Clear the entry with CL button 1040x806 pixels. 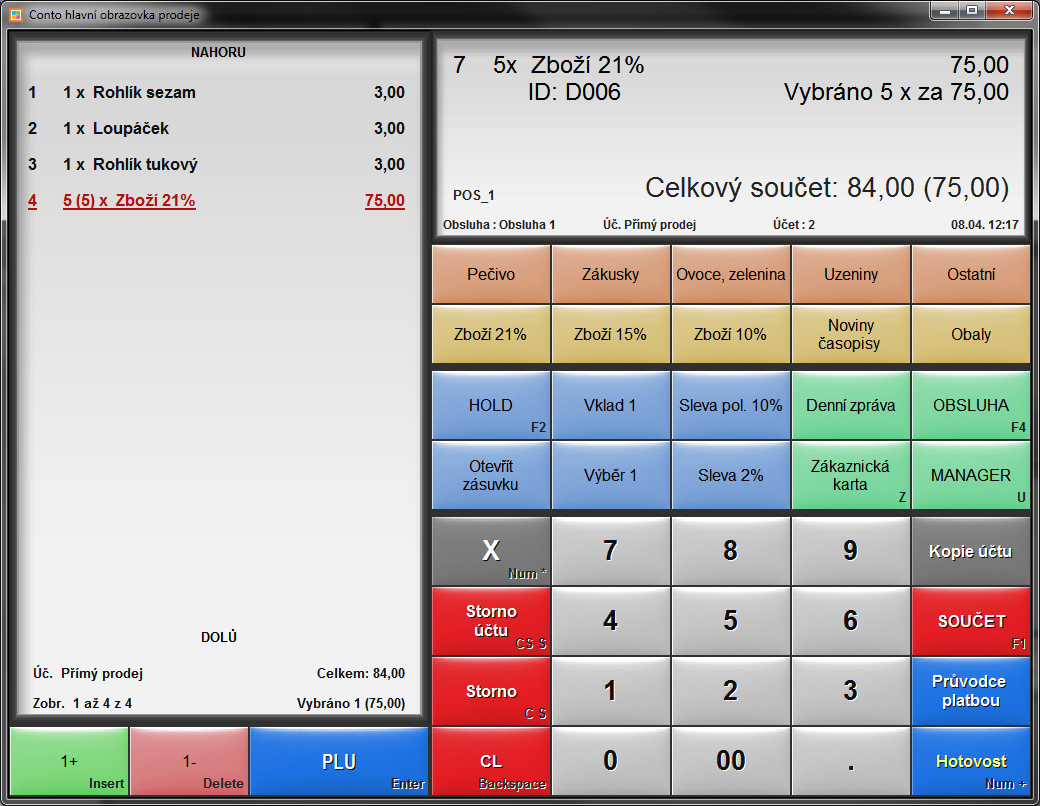(491, 761)
